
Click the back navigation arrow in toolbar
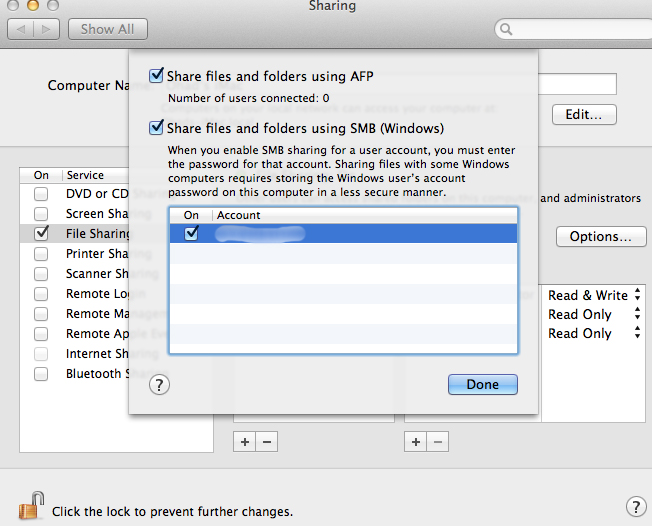coord(20,29)
